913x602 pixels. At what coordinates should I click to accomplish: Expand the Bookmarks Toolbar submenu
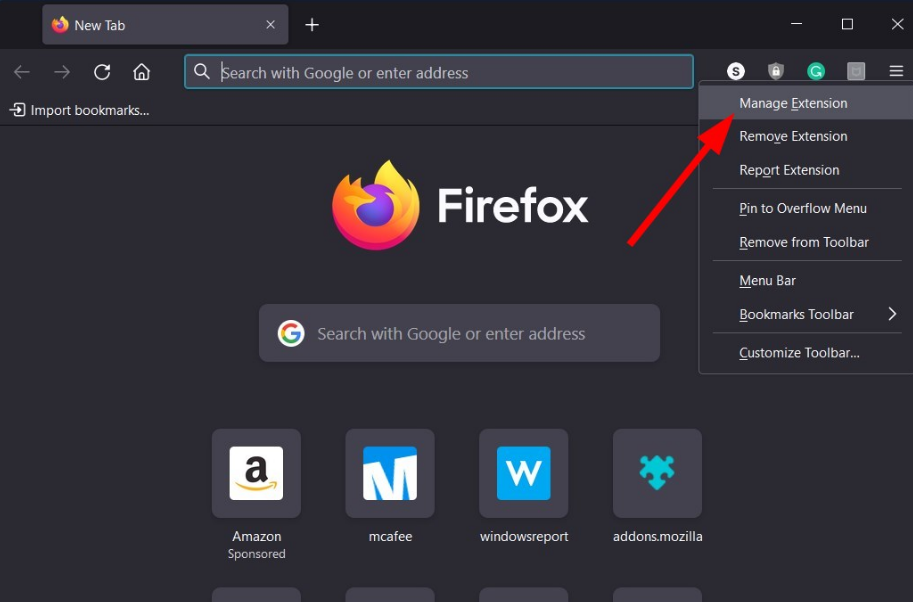point(806,314)
